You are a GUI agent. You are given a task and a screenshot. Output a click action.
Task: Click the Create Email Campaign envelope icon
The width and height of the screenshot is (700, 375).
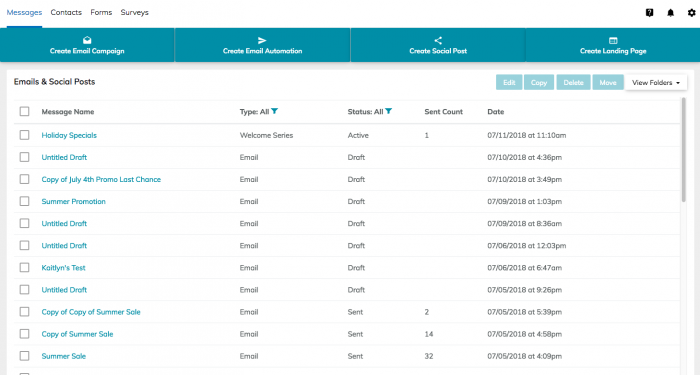click(87, 40)
